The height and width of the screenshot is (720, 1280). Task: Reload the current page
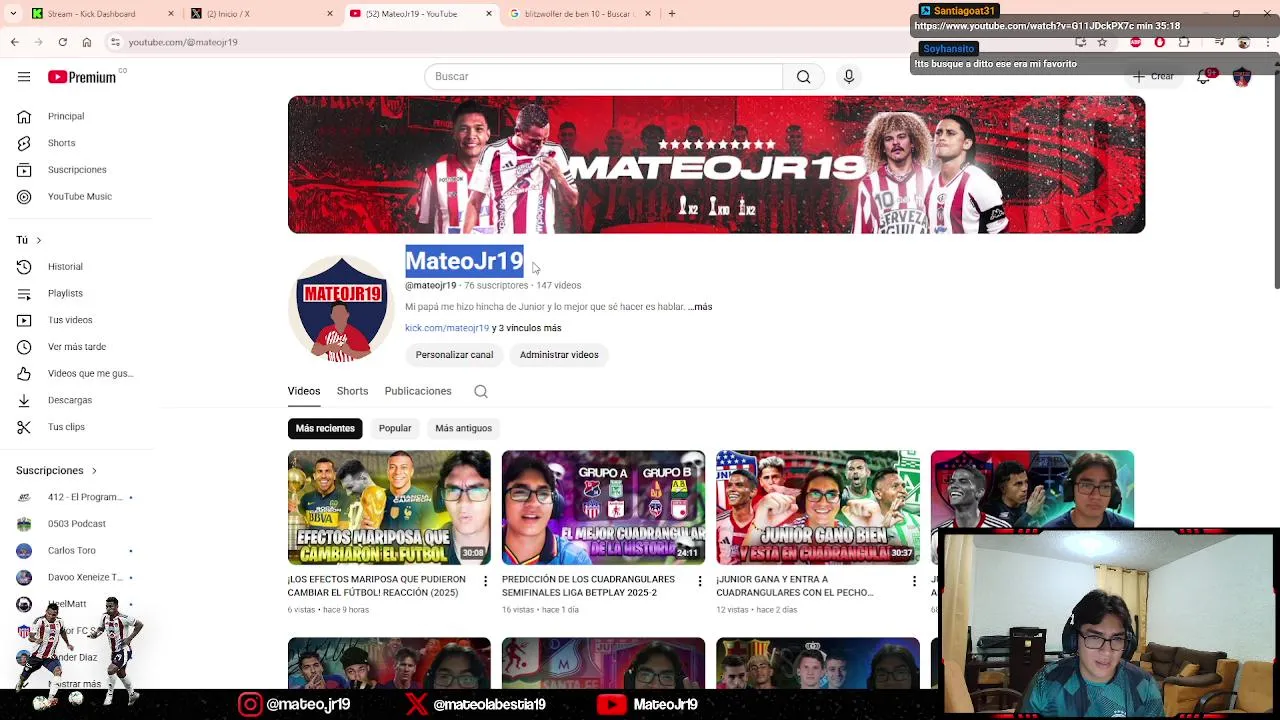[62, 42]
